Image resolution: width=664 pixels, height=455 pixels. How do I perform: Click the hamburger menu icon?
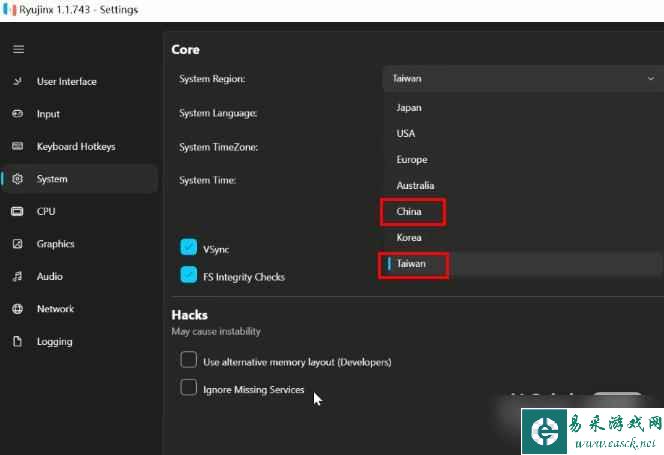point(18,49)
